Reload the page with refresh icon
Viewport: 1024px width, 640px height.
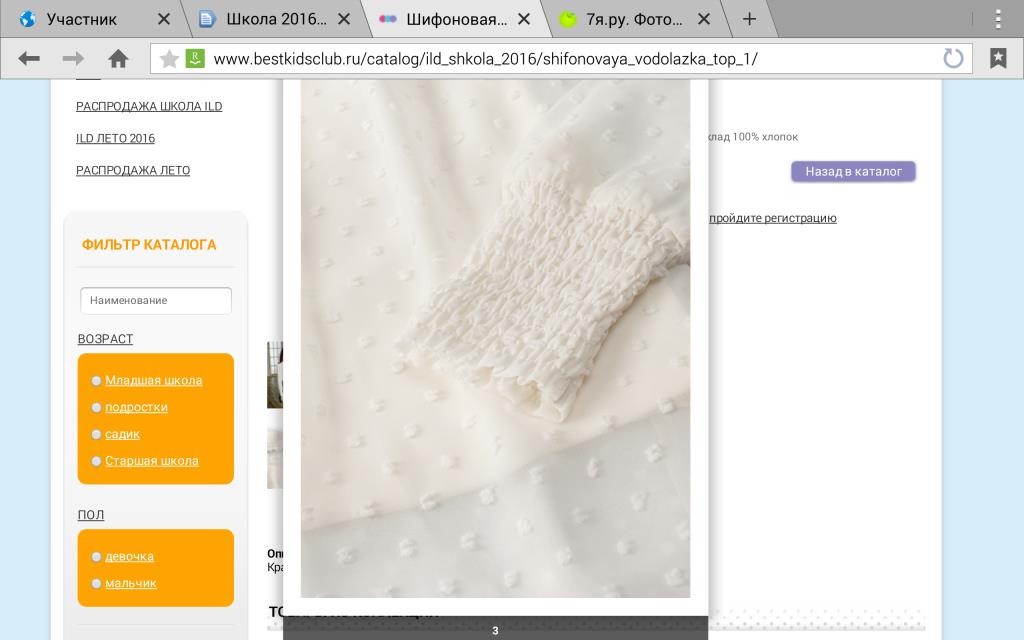[953, 59]
